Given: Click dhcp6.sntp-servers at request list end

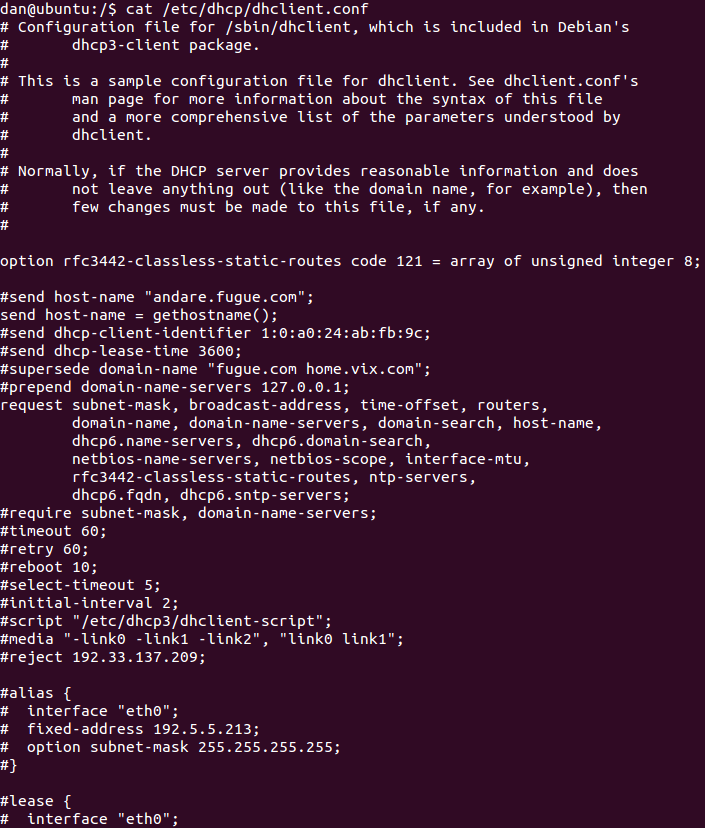Looking at the screenshot, I should click(x=260, y=495).
